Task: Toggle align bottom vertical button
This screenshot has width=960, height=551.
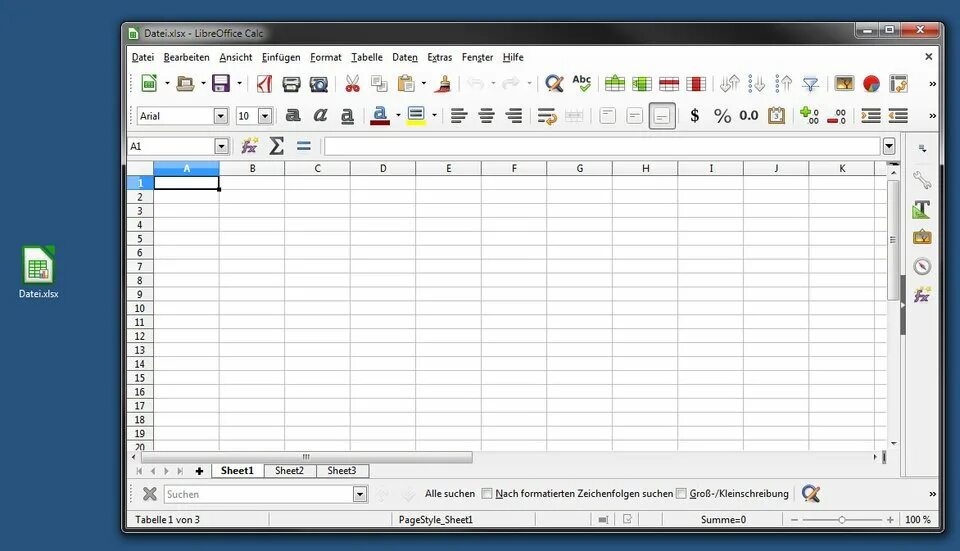Action: point(662,116)
